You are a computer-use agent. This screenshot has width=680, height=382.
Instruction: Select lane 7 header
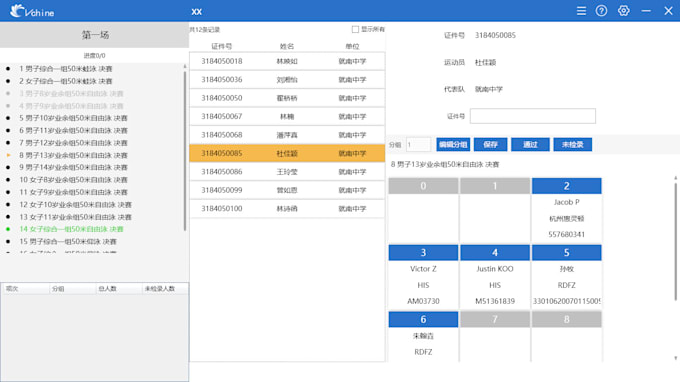point(495,320)
